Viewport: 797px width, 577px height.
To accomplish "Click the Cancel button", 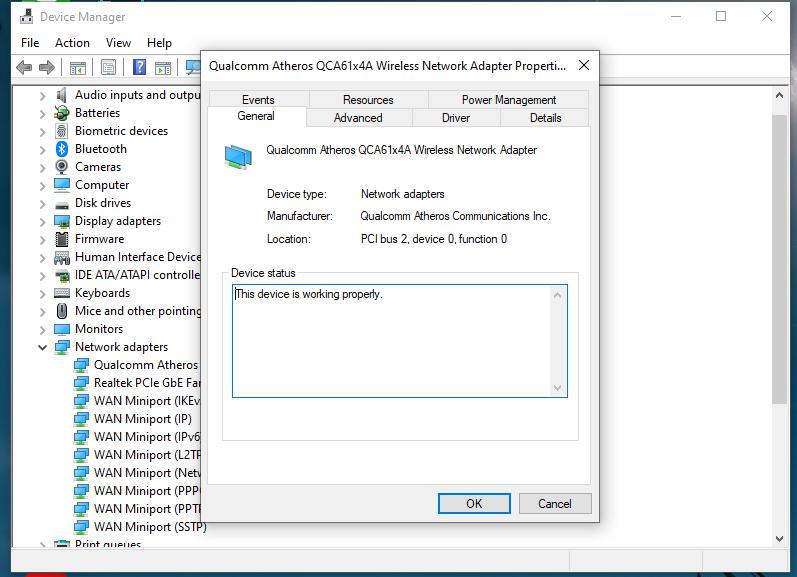I will coord(555,504).
